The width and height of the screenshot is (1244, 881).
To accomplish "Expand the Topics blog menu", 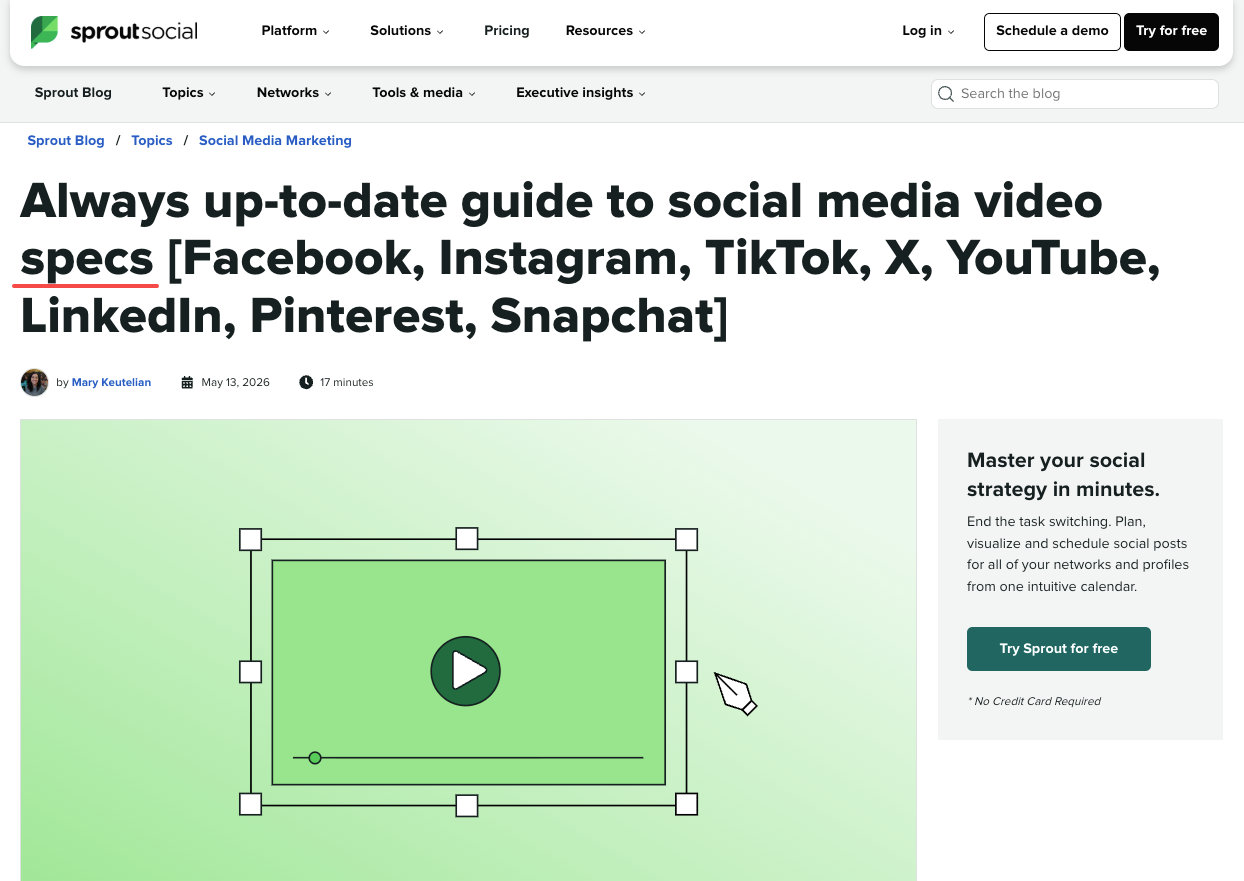I will [189, 93].
